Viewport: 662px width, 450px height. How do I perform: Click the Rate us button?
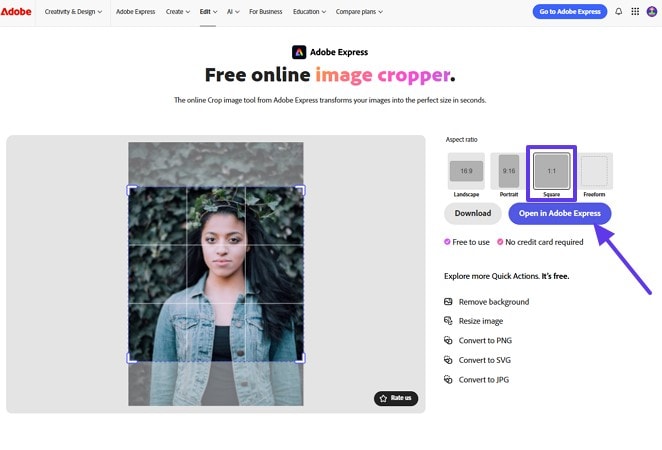396,398
